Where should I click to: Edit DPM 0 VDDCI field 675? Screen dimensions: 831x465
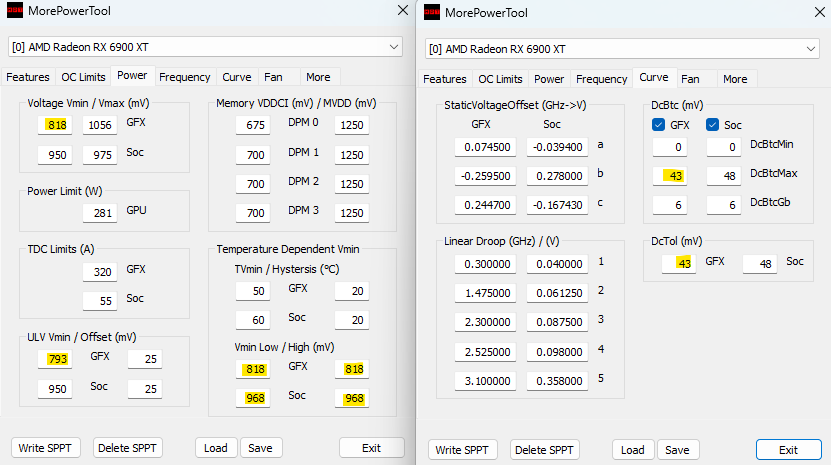coord(253,125)
